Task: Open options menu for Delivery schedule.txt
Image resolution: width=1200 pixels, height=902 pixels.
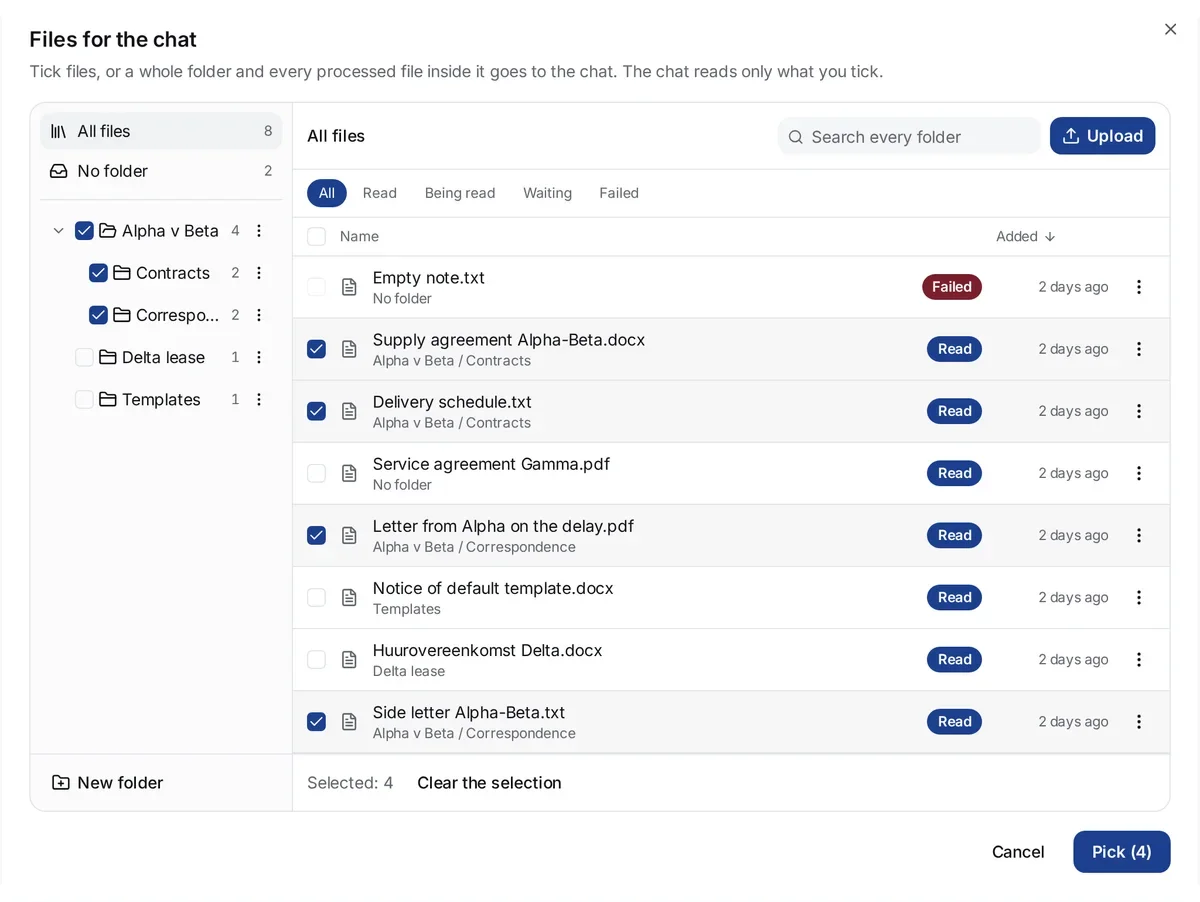Action: (1138, 411)
